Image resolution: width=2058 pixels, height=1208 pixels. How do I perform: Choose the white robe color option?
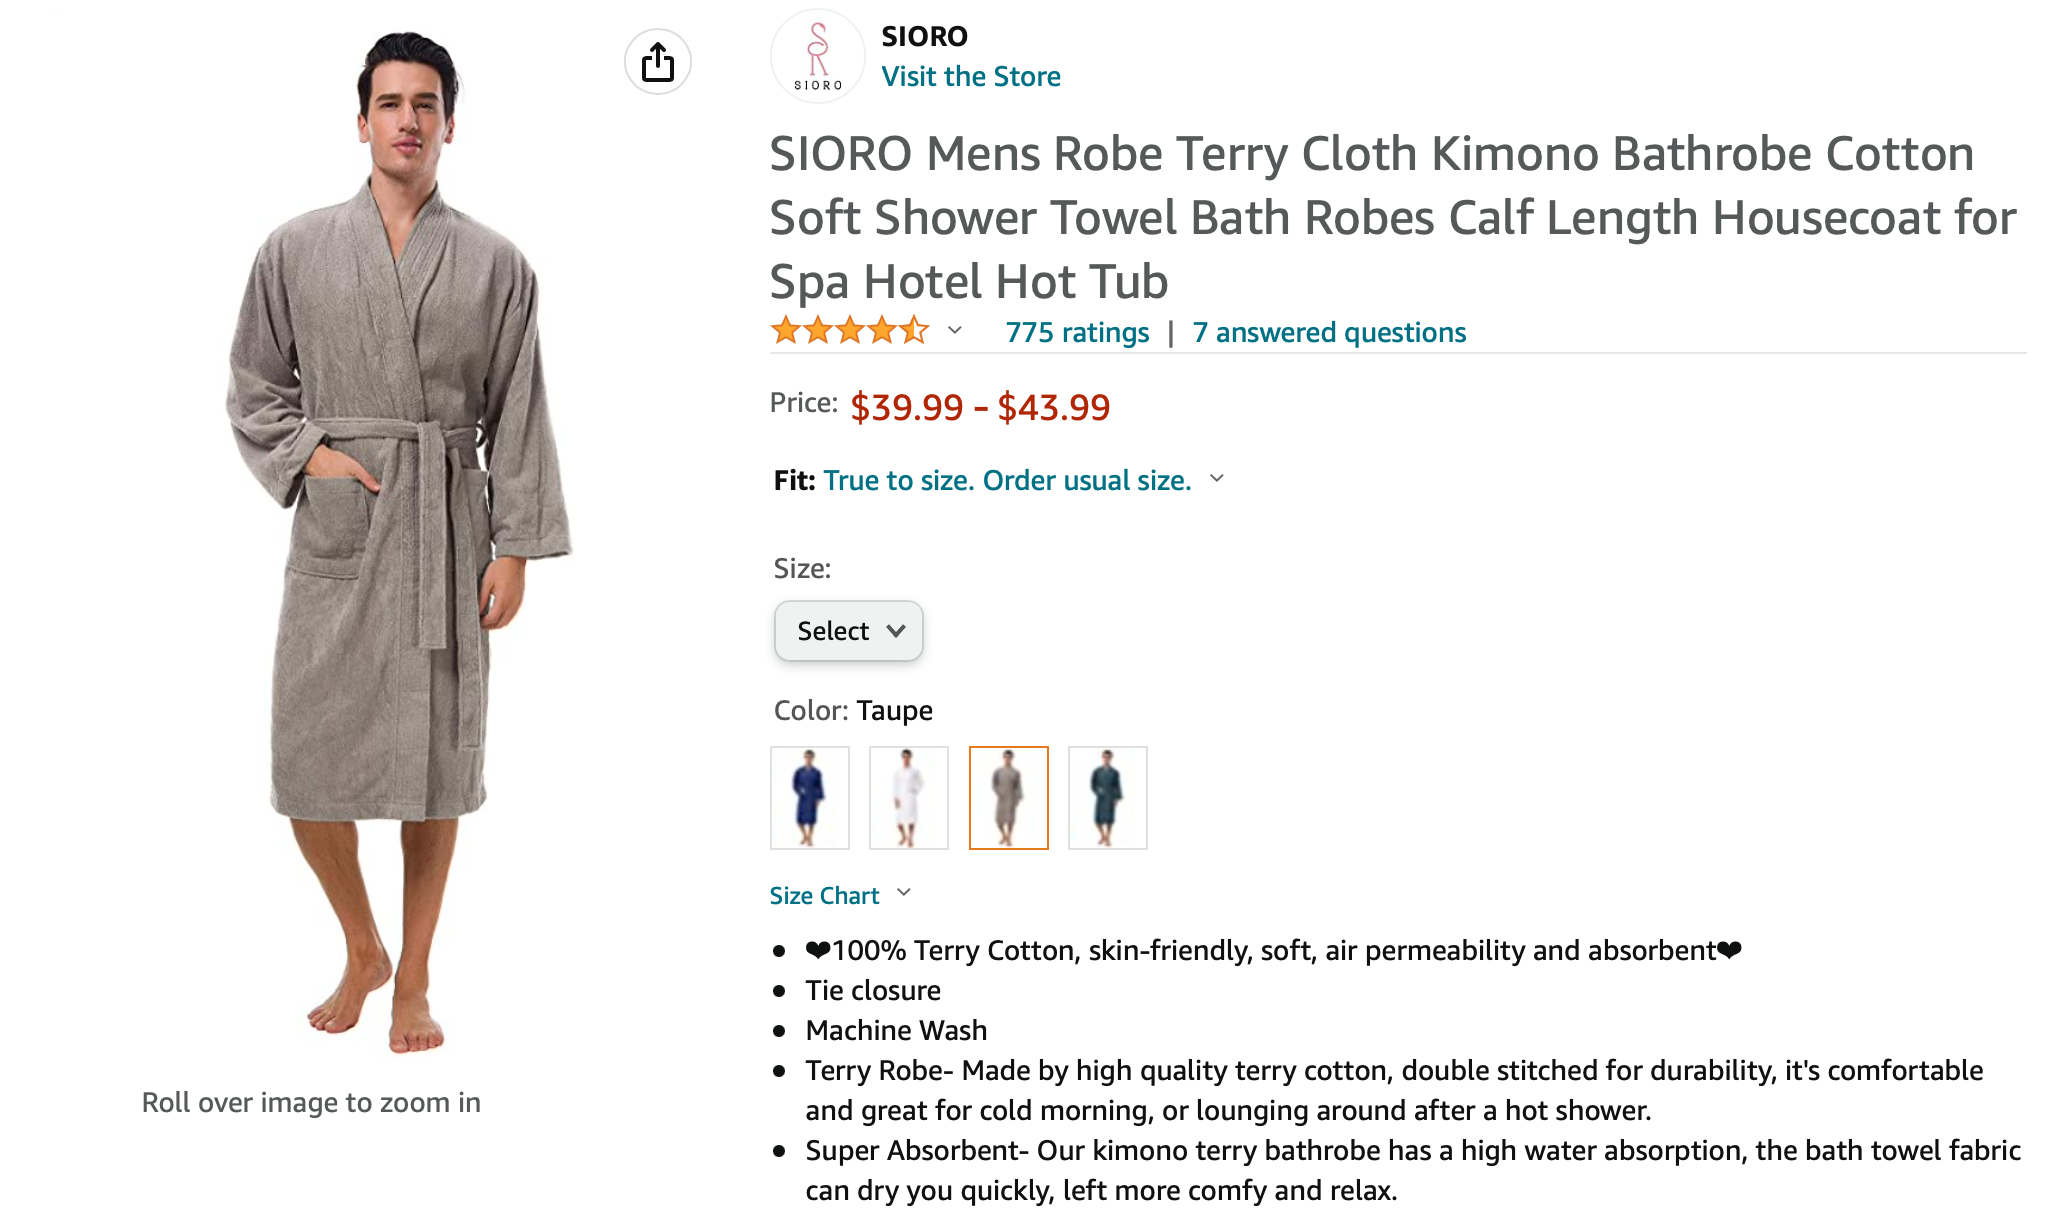tap(909, 798)
